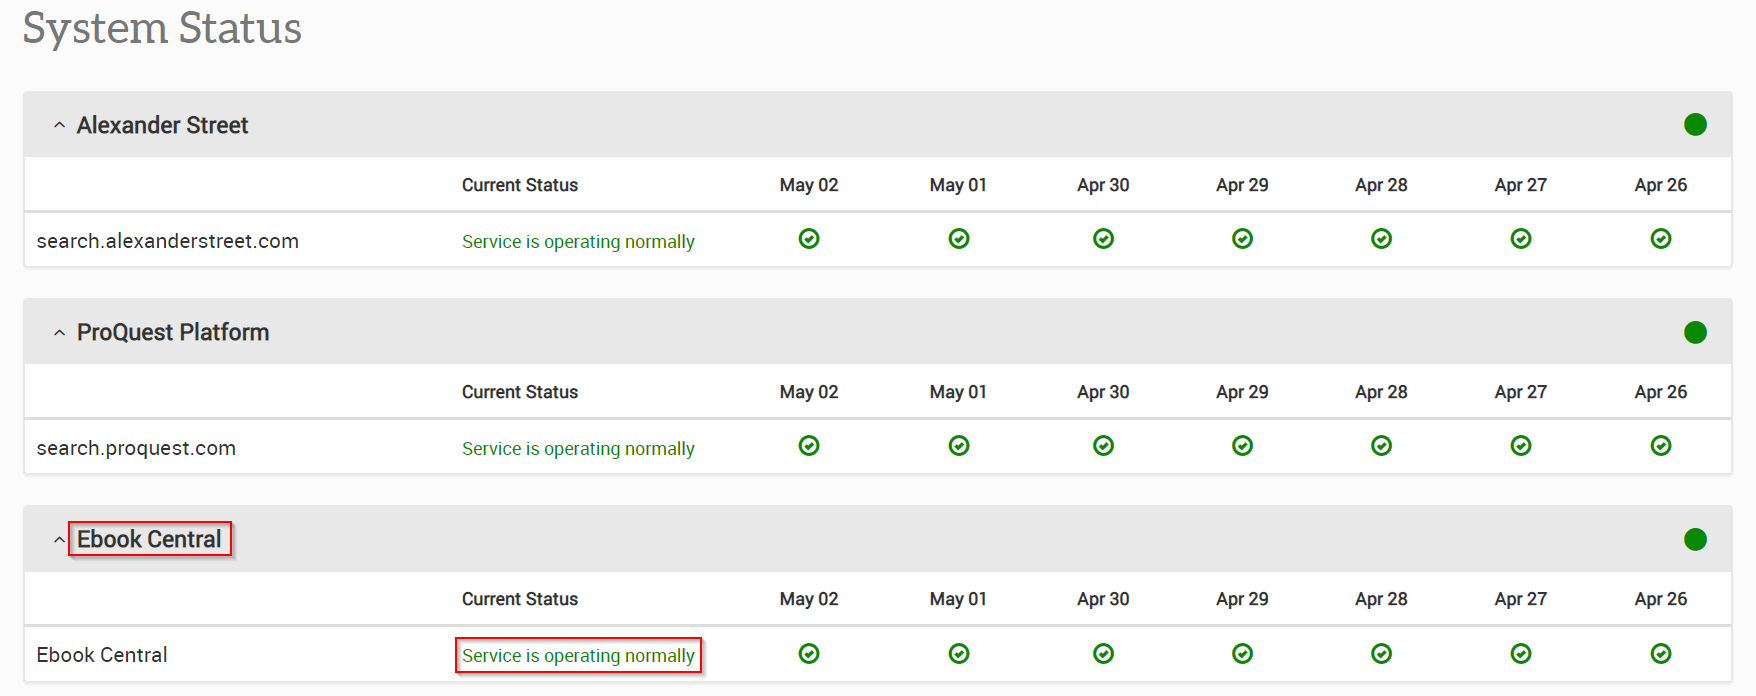
Task: Click Alexander Street green status dot
Action: click(x=1695, y=125)
